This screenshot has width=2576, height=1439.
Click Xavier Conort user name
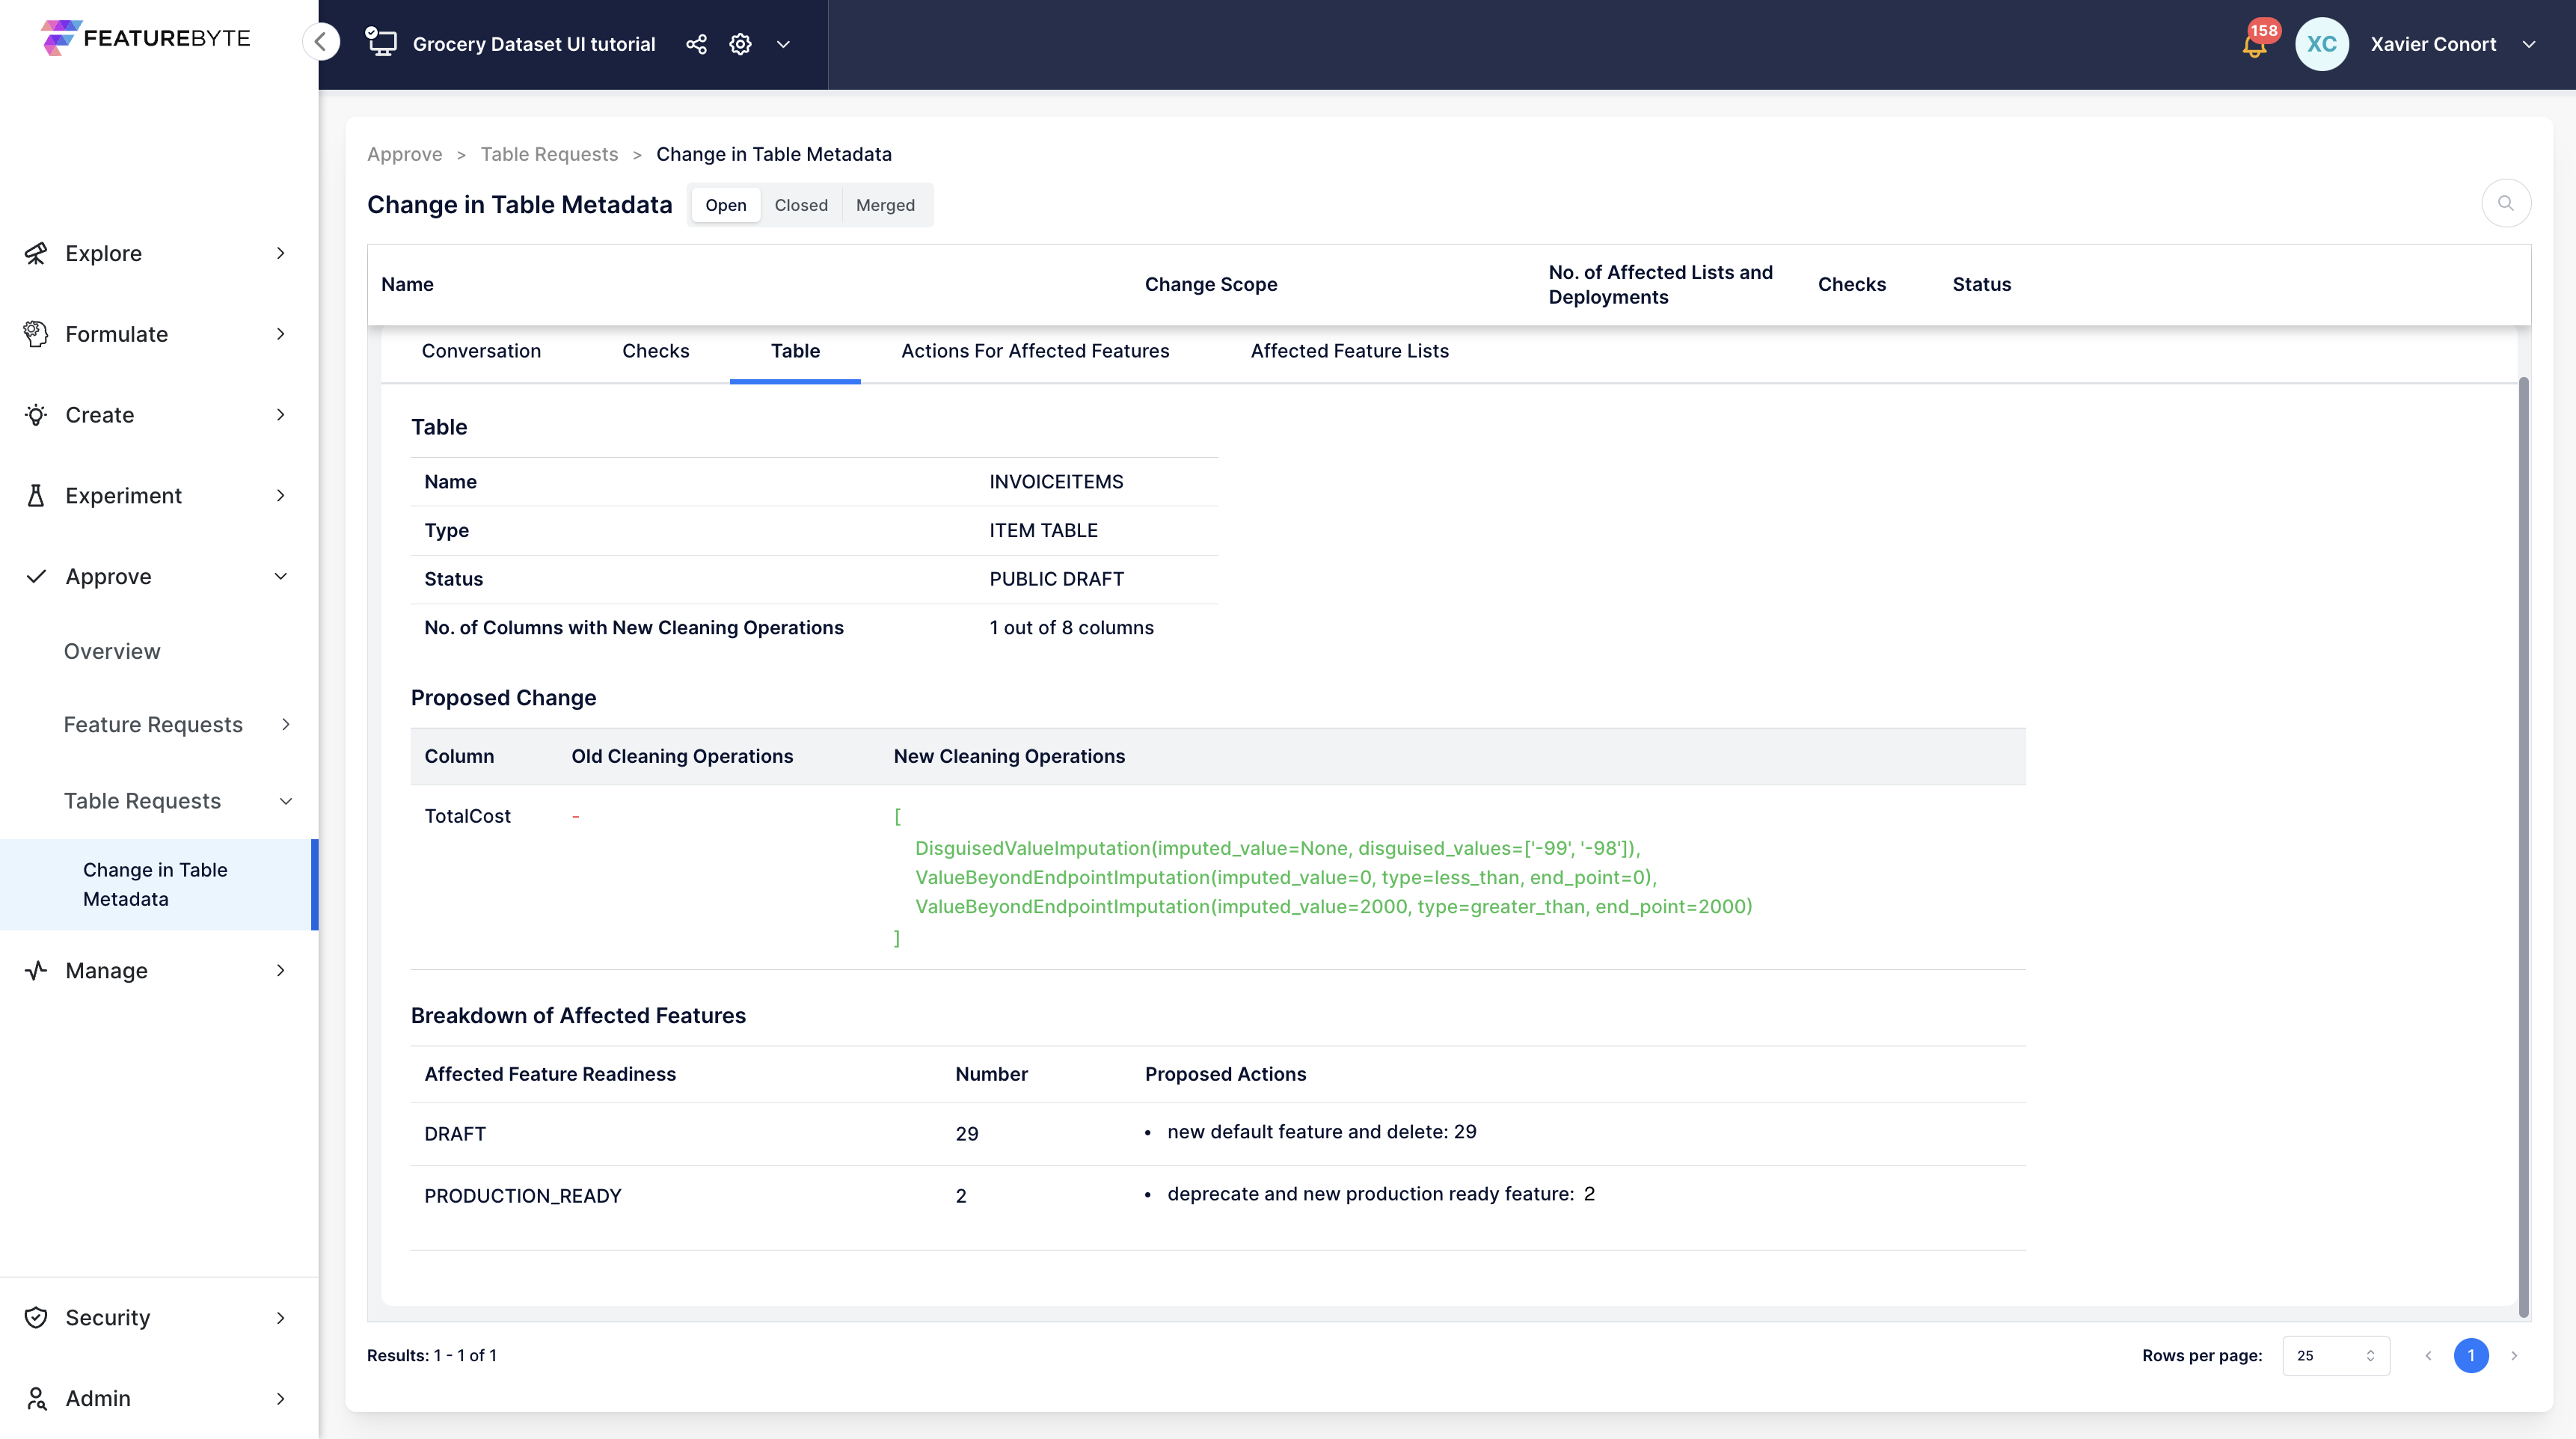coord(2433,44)
